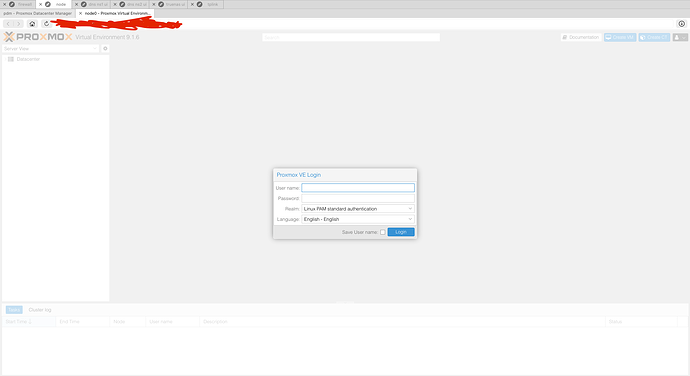Close the node0 Proxmox Virtual Environment subtab
This screenshot has width=690, height=376.
pos(80,13)
